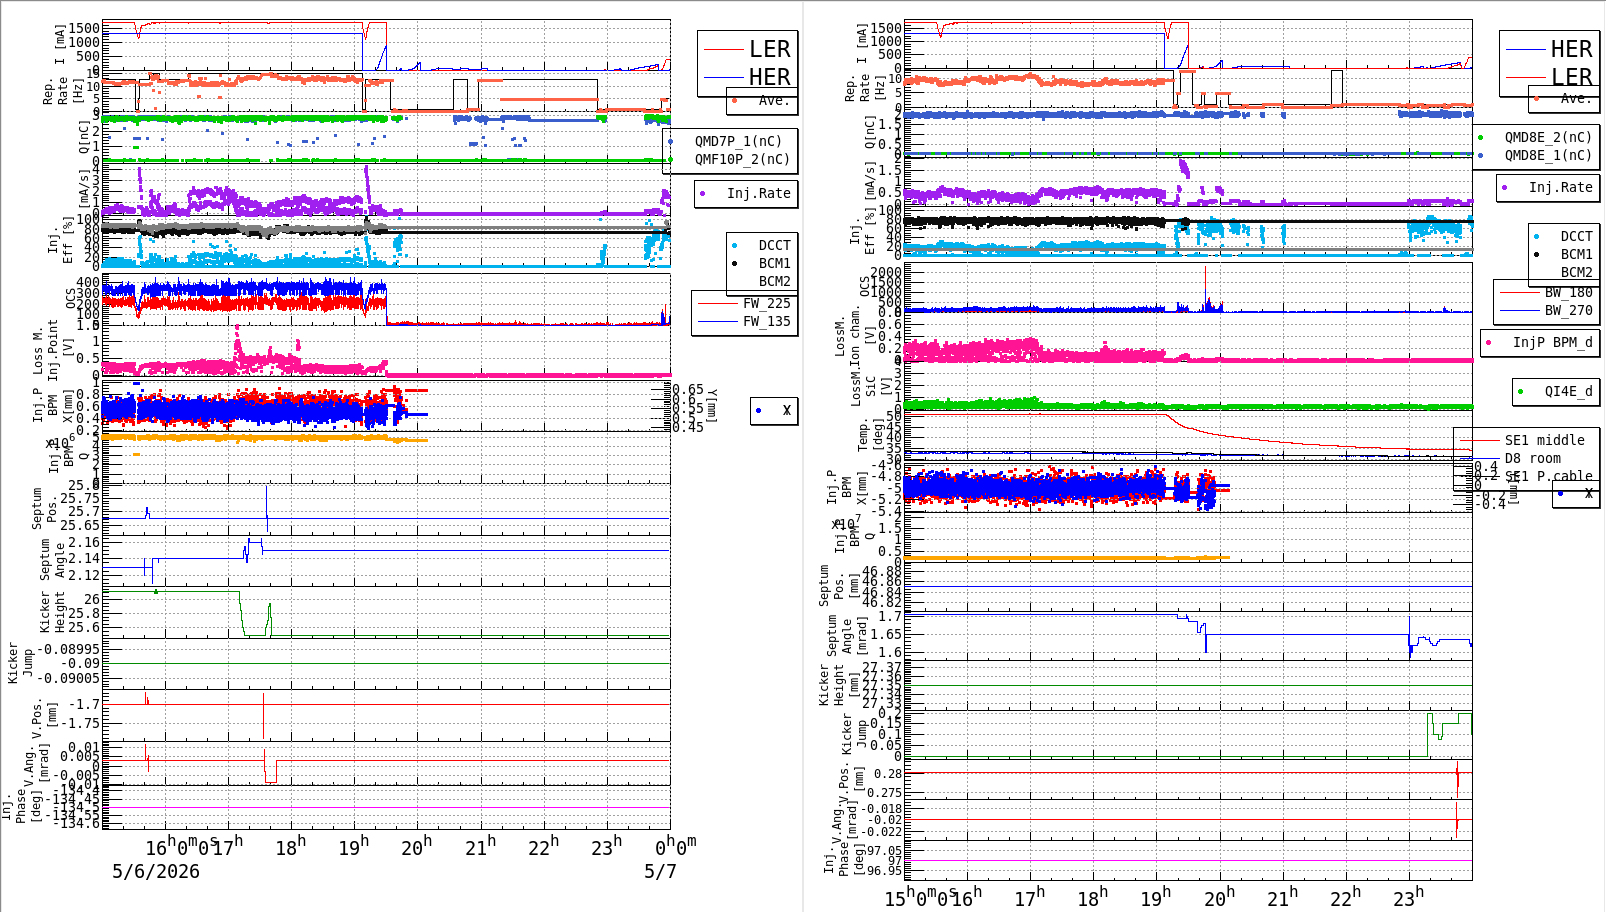Click the red line sample for SE1 middle
This screenshot has width=1606, height=912.
point(1479,440)
